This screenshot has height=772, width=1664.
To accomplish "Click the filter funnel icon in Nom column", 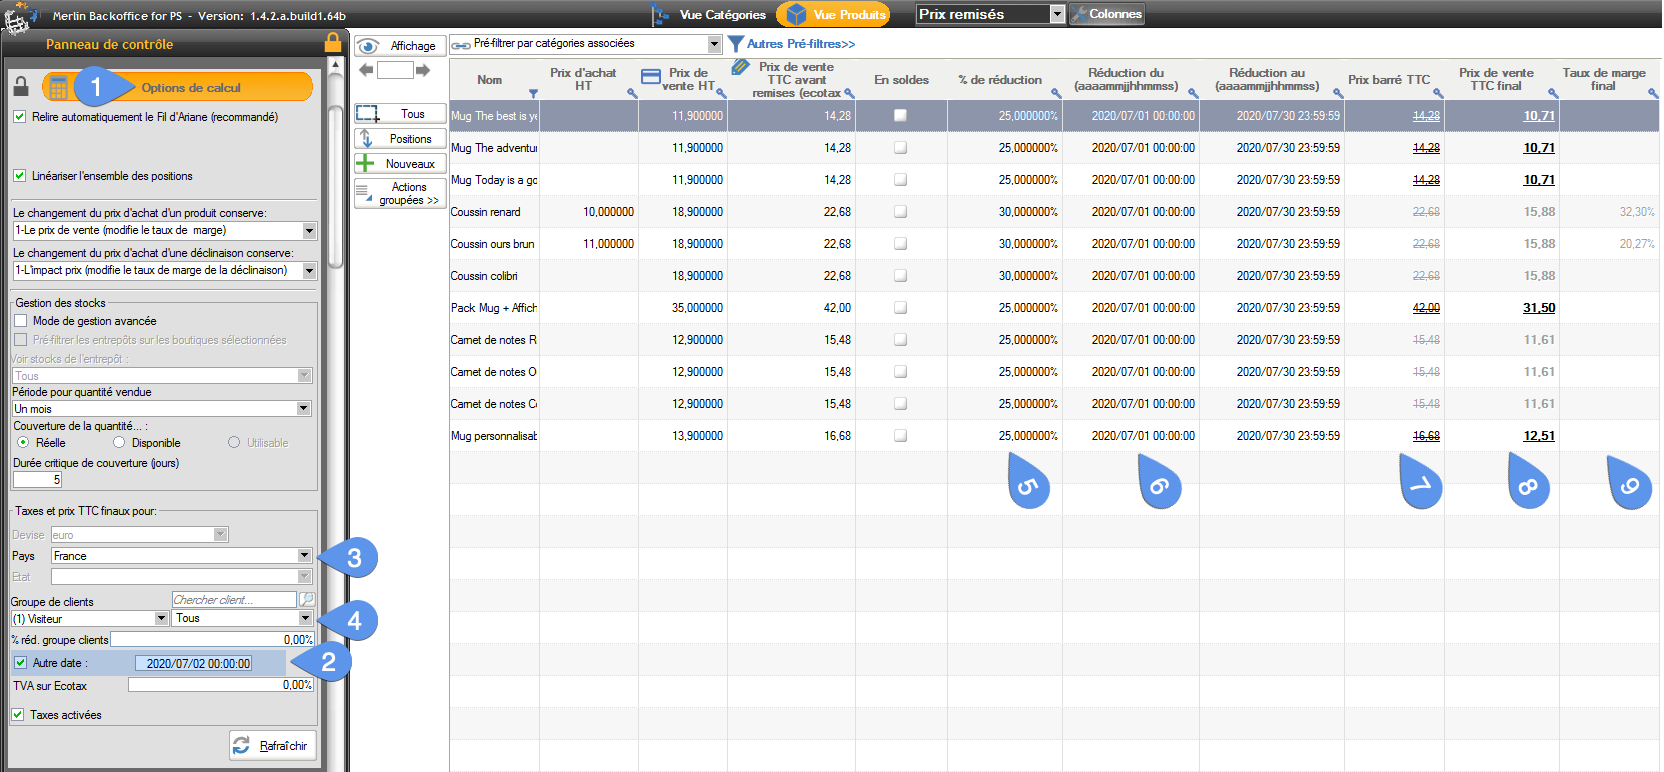I will pyautogui.click(x=533, y=94).
